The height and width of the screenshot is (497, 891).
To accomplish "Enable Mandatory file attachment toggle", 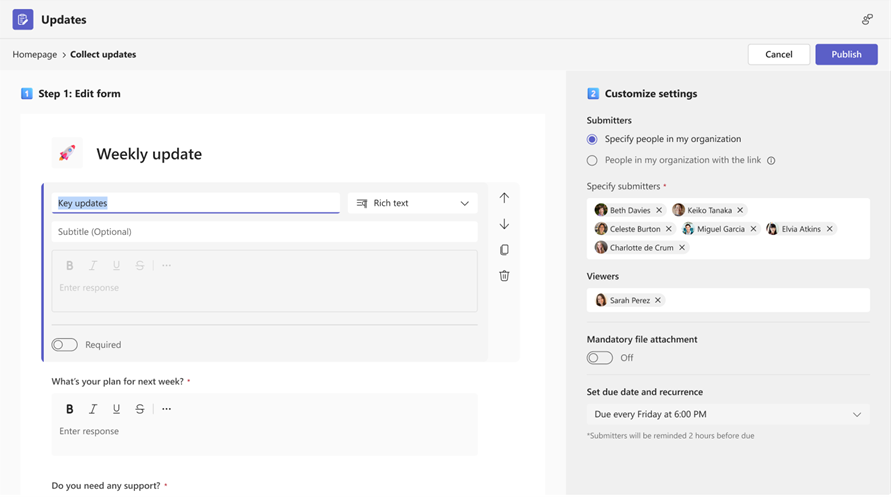I will coord(599,358).
